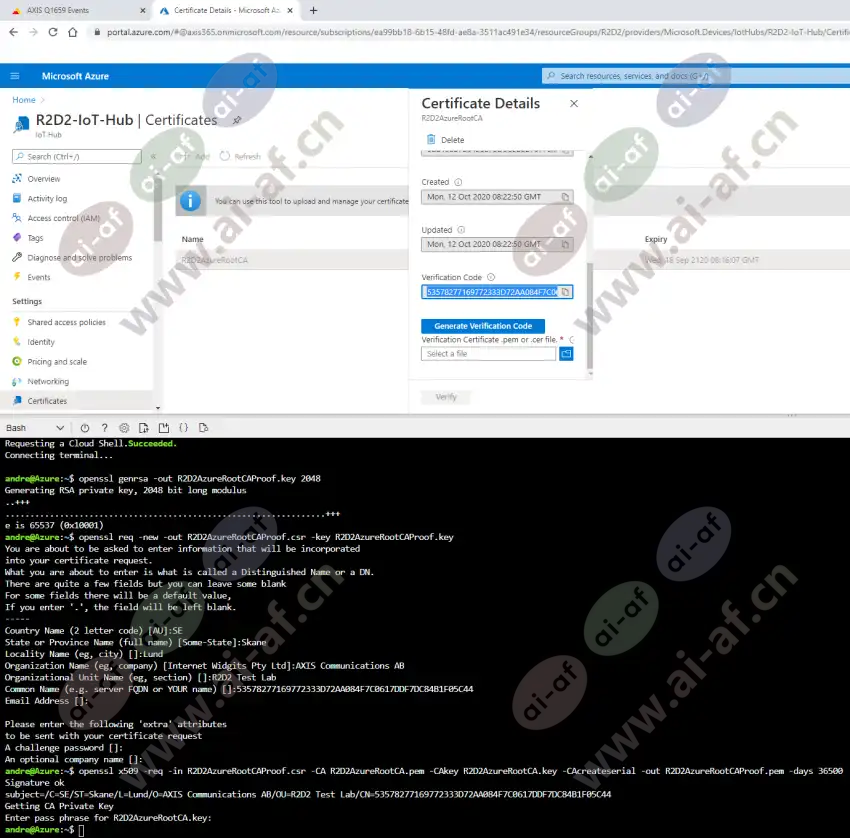Open a new browser tab
This screenshot has width=850, height=838.
coord(313,10)
